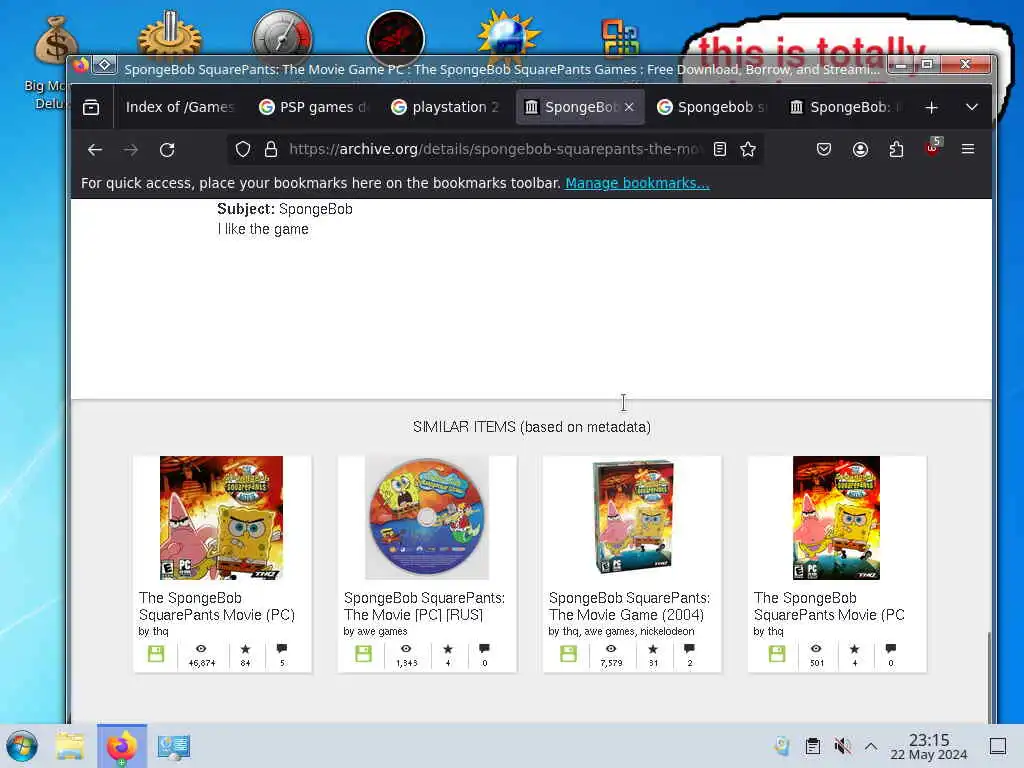The width and height of the screenshot is (1024, 768).
Task: Click the archive.org URL address field
Action: point(494,150)
